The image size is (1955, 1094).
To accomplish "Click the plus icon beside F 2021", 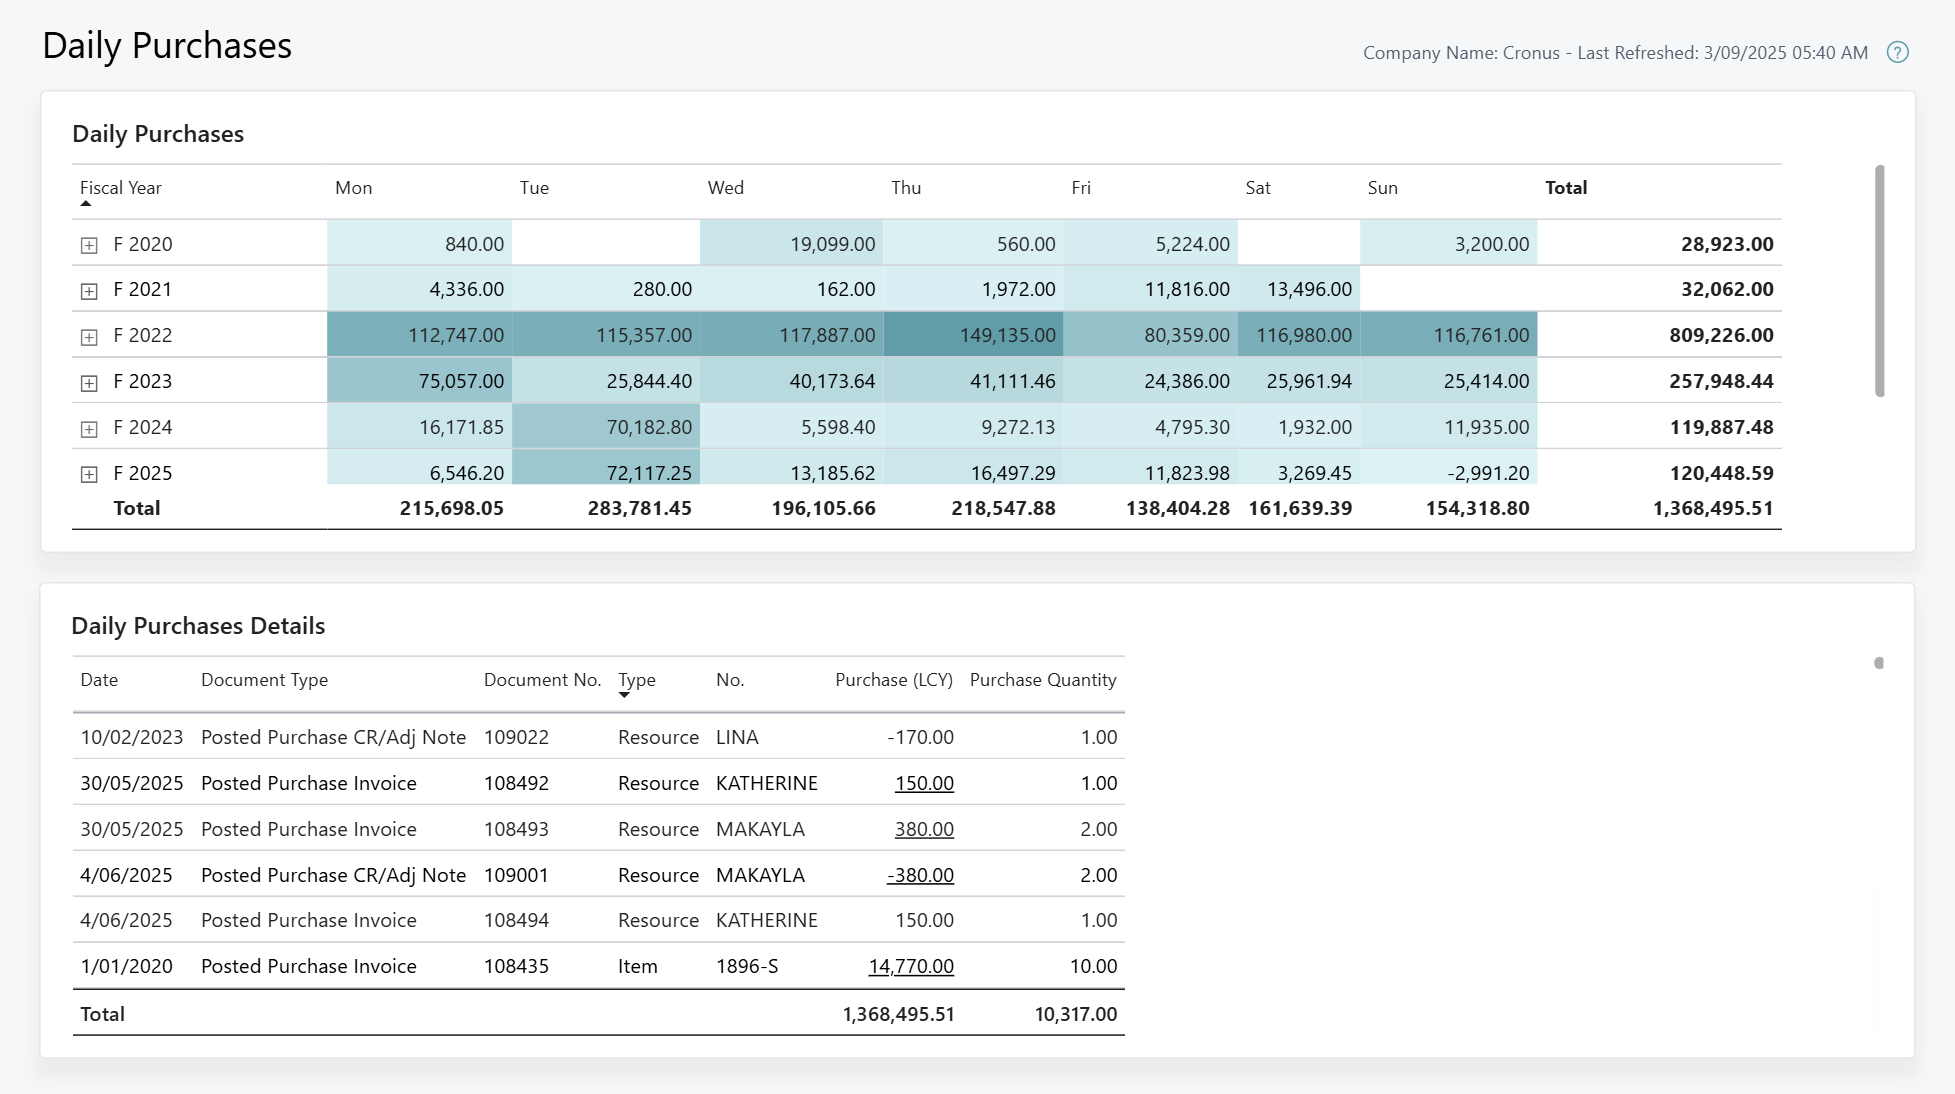I will click(x=89, y=289).
